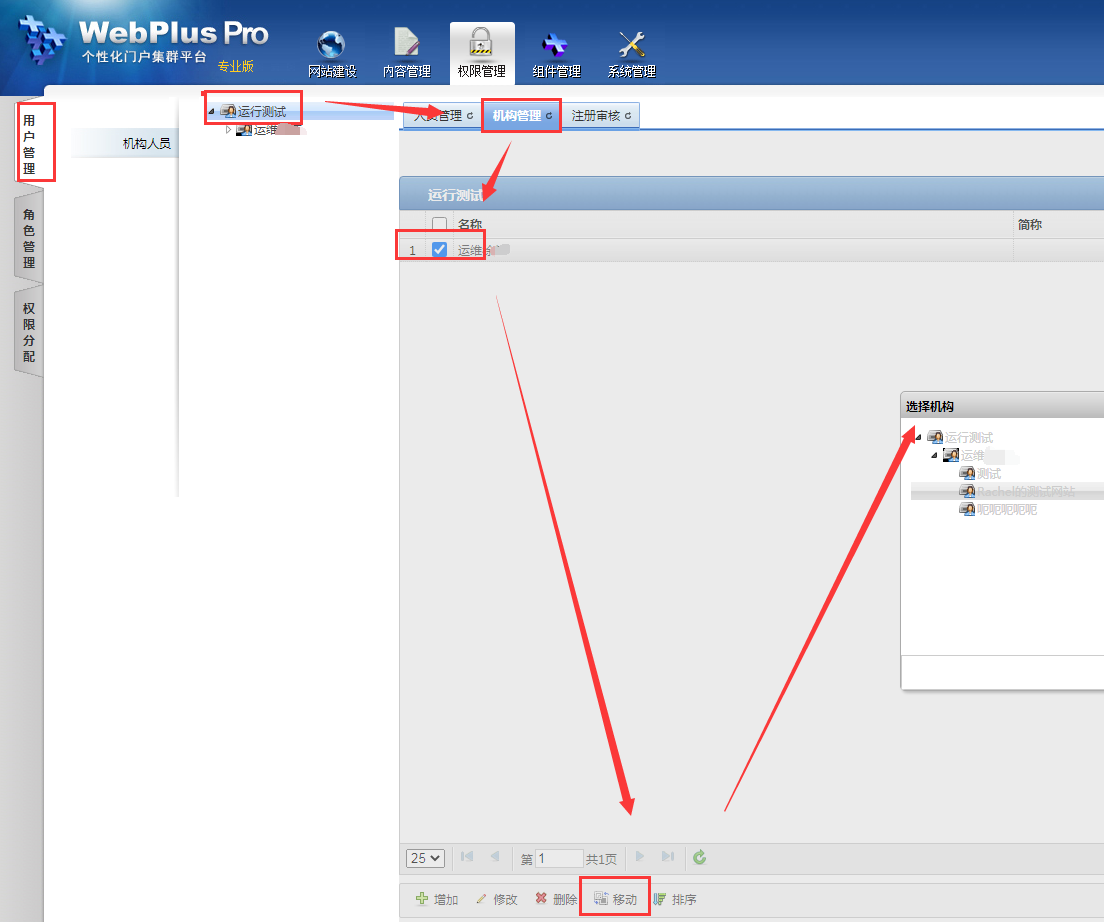
Task: Click the 排序 sort icon
Action: coord(660,899)
